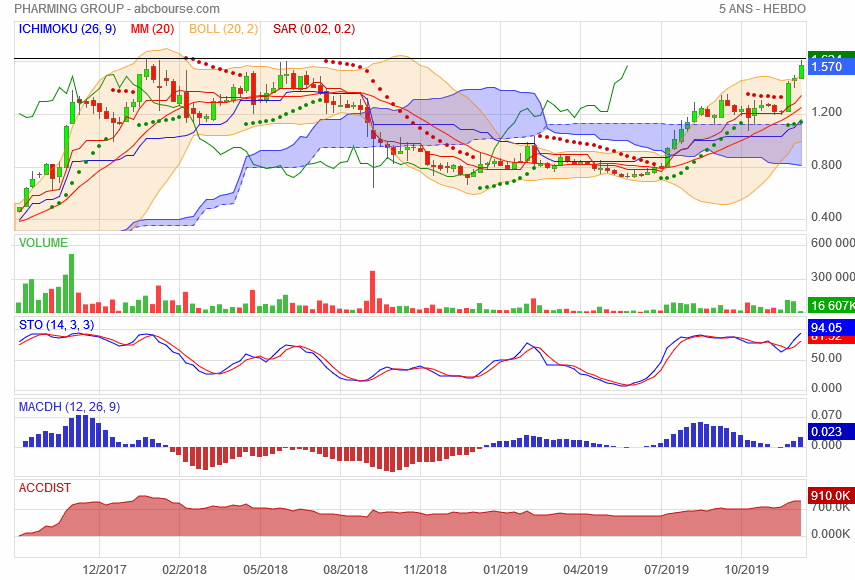This screenshot has height=580, width=855.
Task: Click the blue 1.570 last price tag
Action: coord(832,67)
